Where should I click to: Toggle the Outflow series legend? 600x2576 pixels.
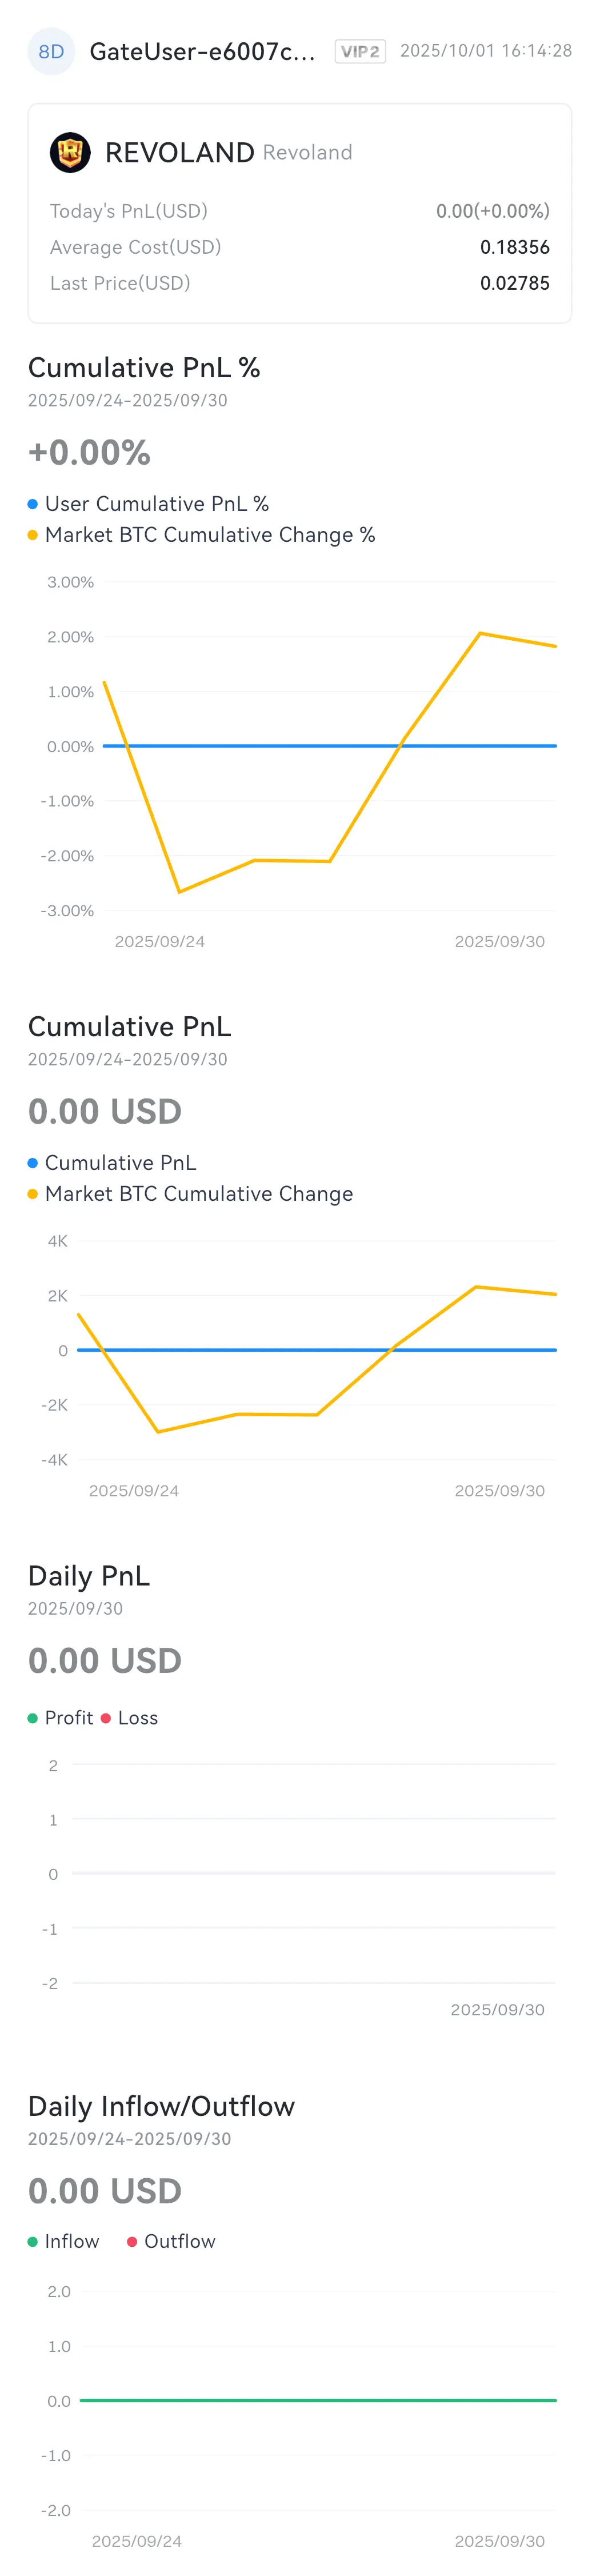(x=171, y=2242)
